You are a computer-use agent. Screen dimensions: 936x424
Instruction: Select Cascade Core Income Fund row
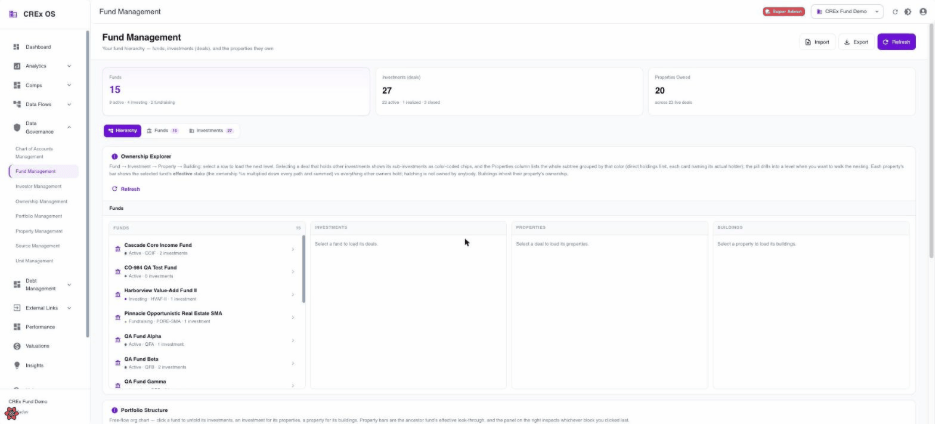coord(205,249)
